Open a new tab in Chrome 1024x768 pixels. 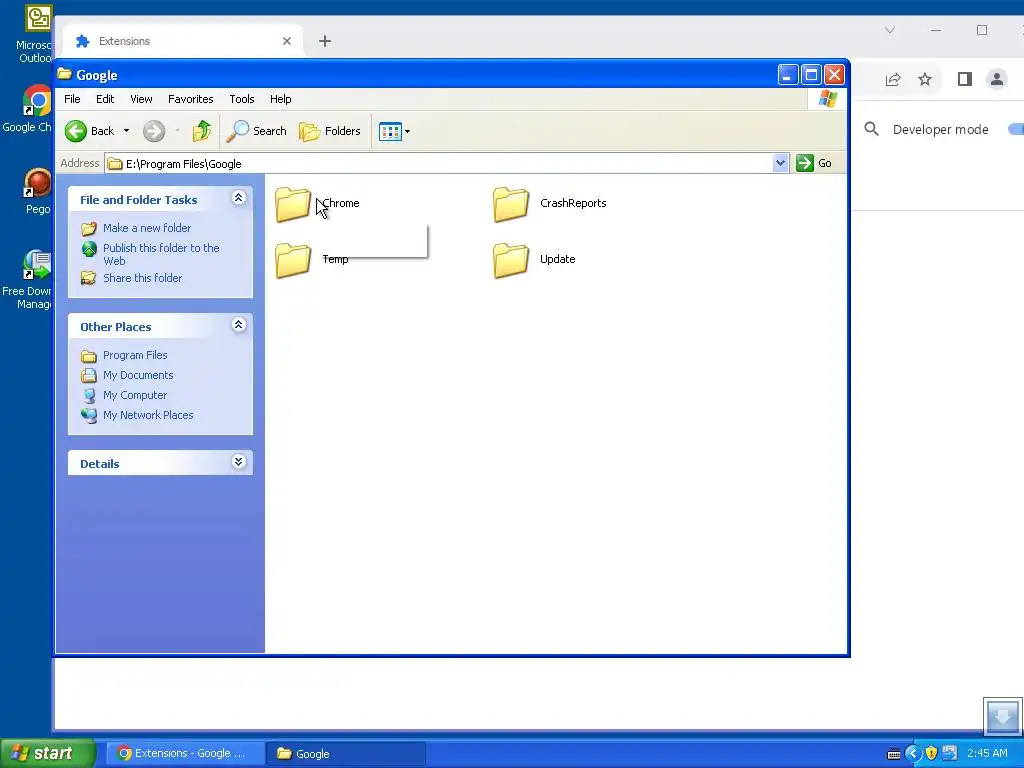325,41
